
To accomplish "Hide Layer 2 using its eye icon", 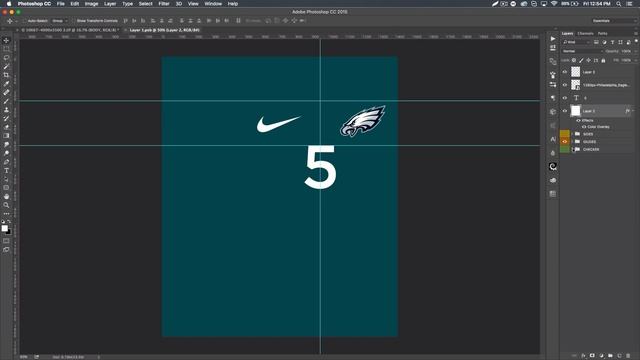I will [565, 111].
